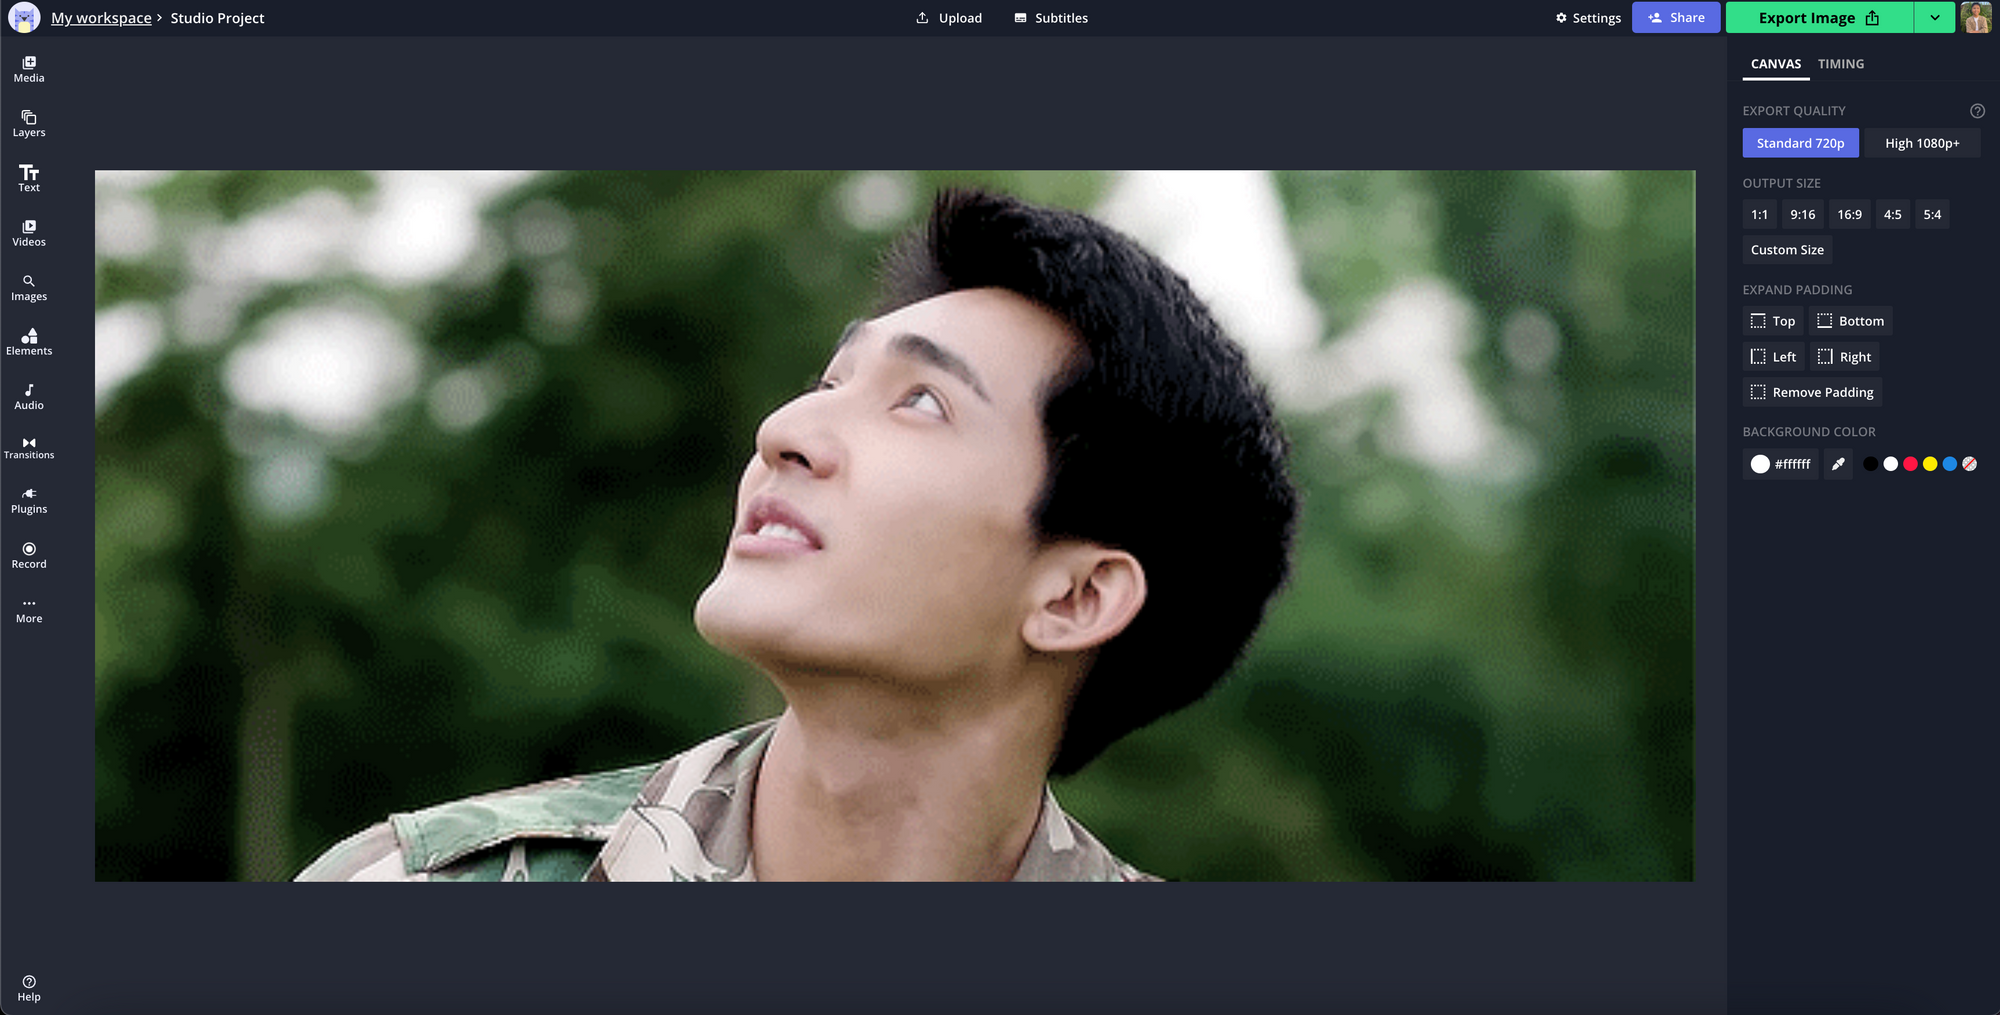This screenshot has width=2000, height=1015.
Task: Expand More sidebar options
Action: (29, 610)
